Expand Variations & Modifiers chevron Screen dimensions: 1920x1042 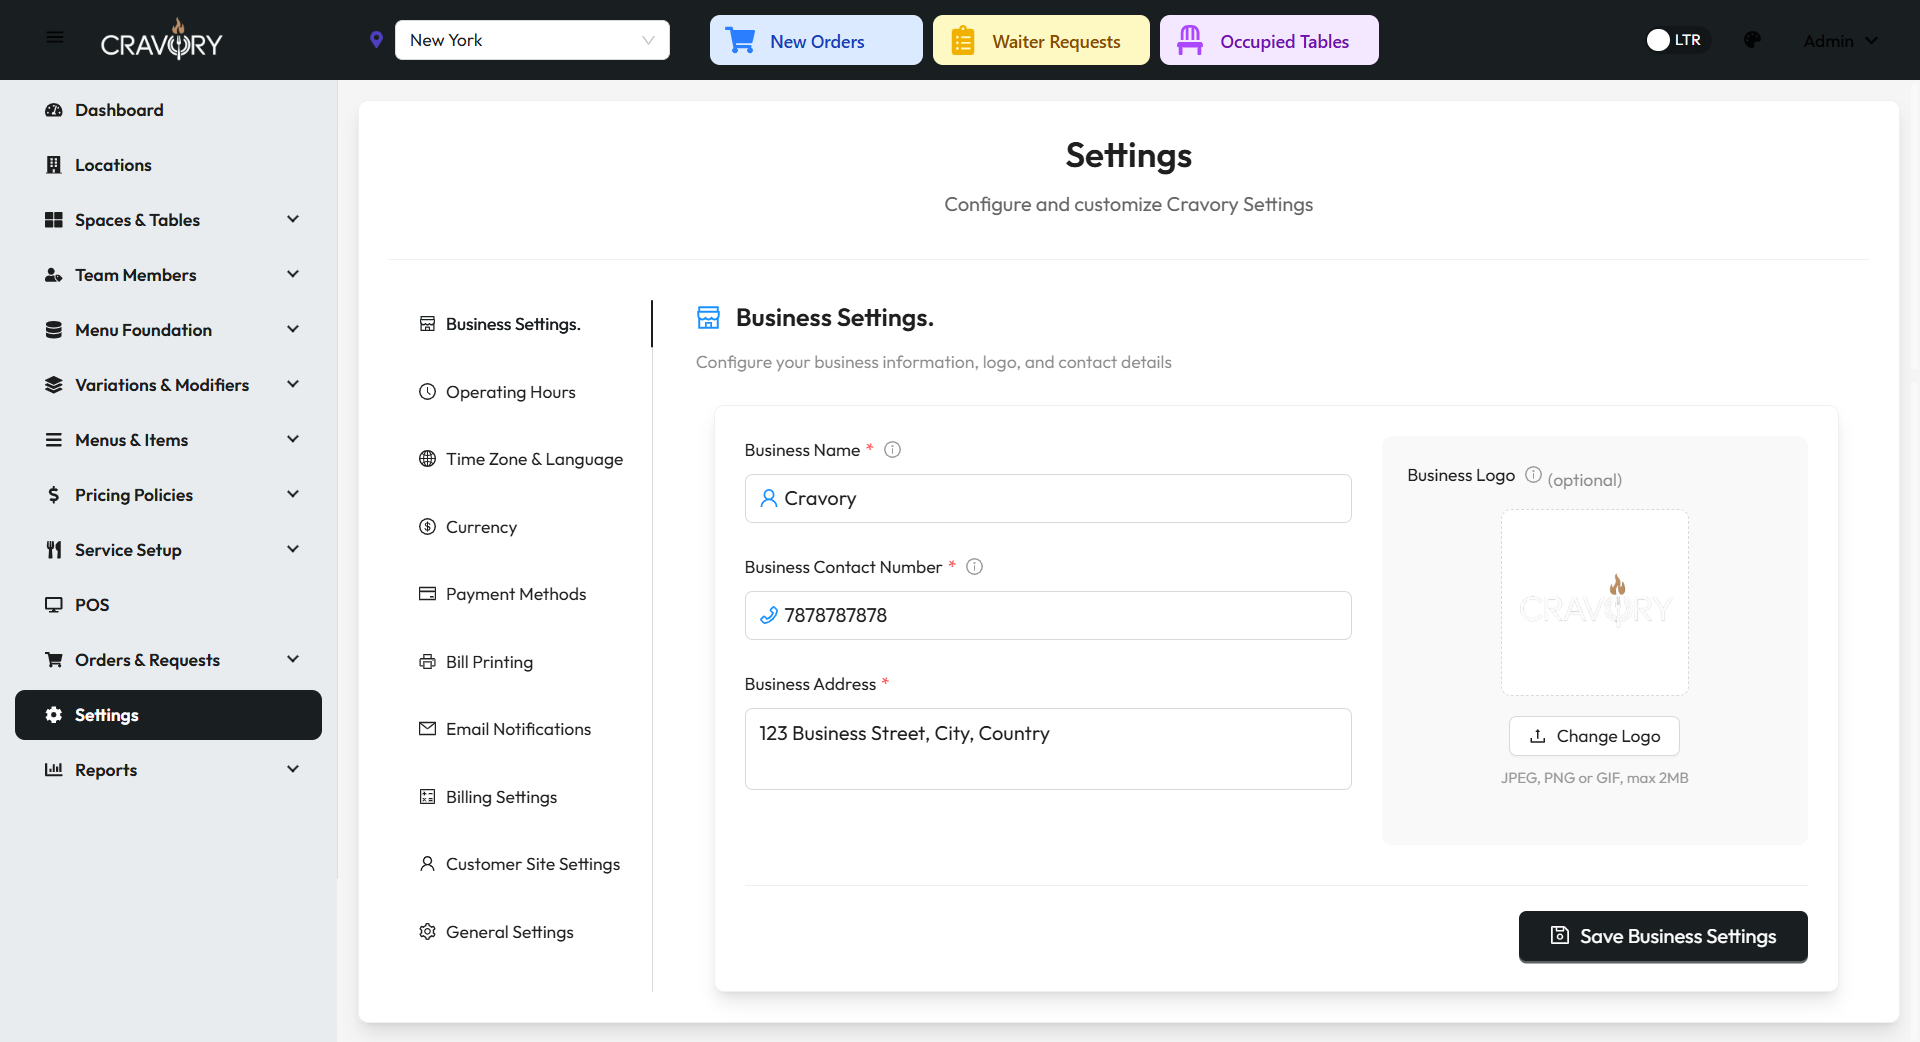click(293, 384)
